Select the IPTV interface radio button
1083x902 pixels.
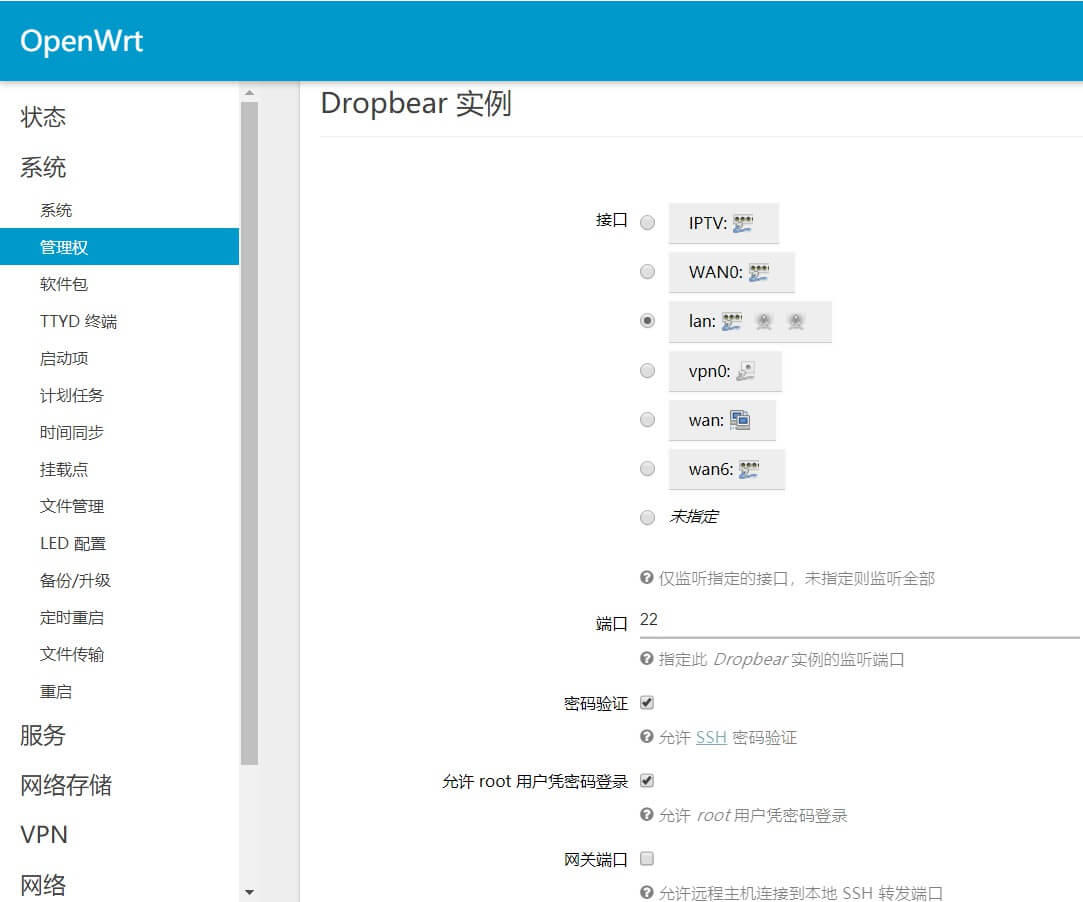[x=647, y=223]
